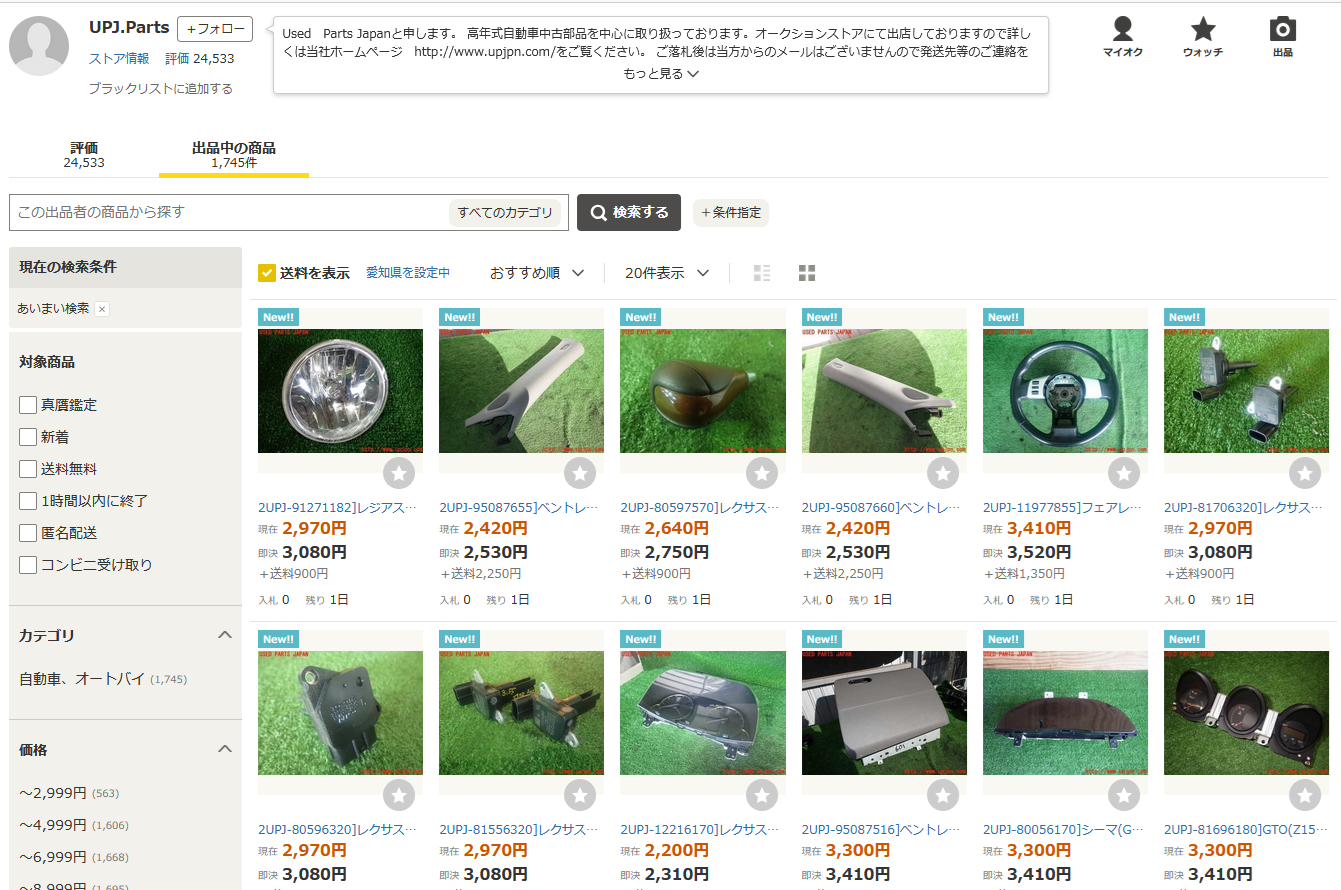Filter price ～6,999円
Viewport: 1341px width, 890px height.
(x=74, y=857)
